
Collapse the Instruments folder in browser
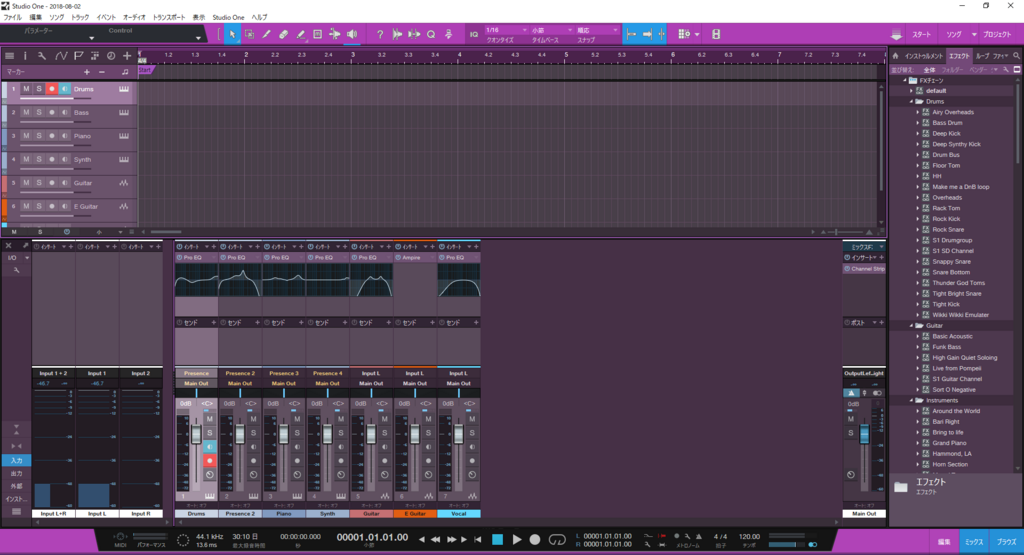(912, 400)
